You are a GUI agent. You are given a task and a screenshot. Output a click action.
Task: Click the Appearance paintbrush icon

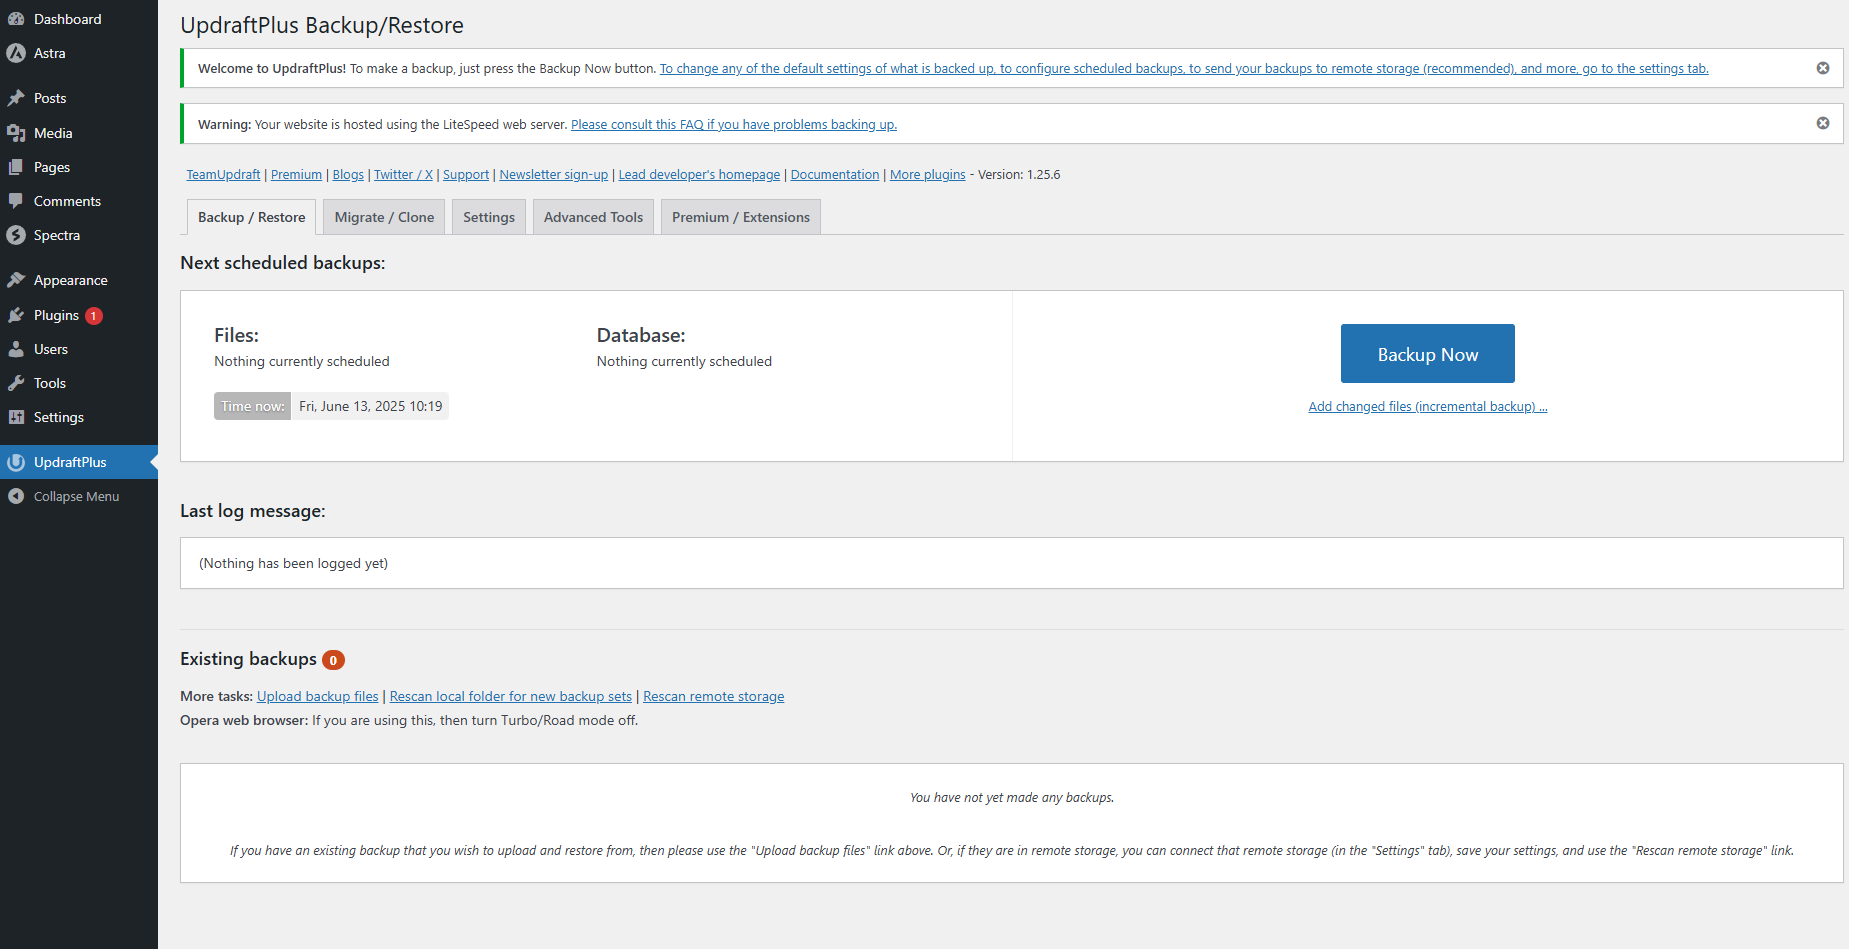pos(16,280)
